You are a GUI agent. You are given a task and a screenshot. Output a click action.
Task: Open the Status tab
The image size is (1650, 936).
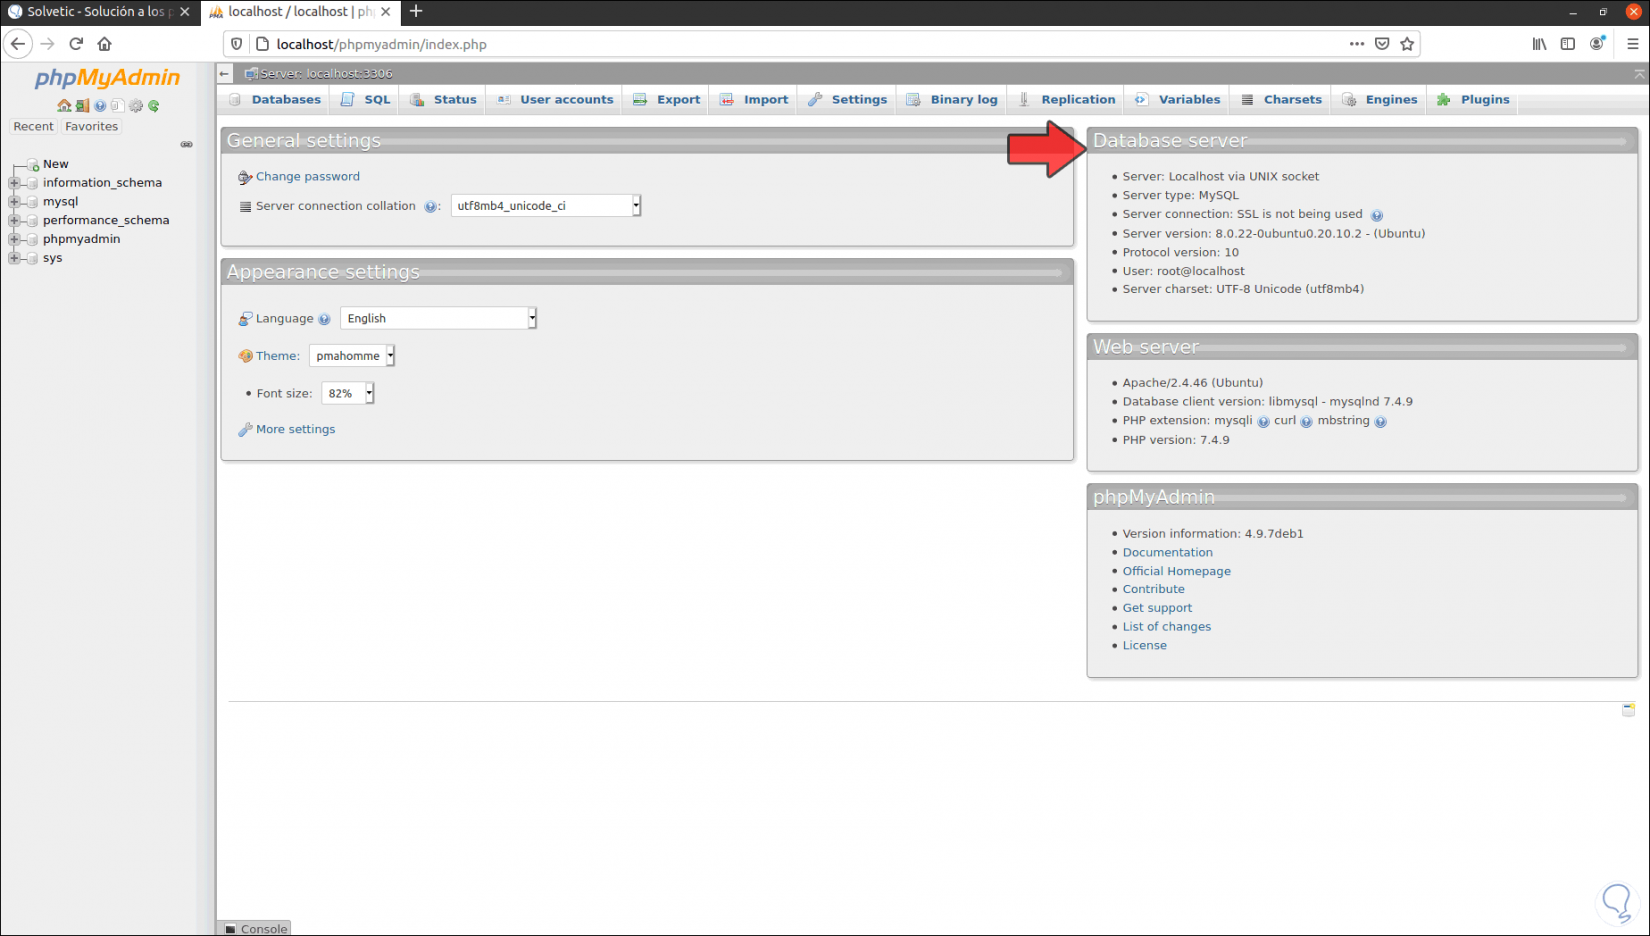(444, 100)
